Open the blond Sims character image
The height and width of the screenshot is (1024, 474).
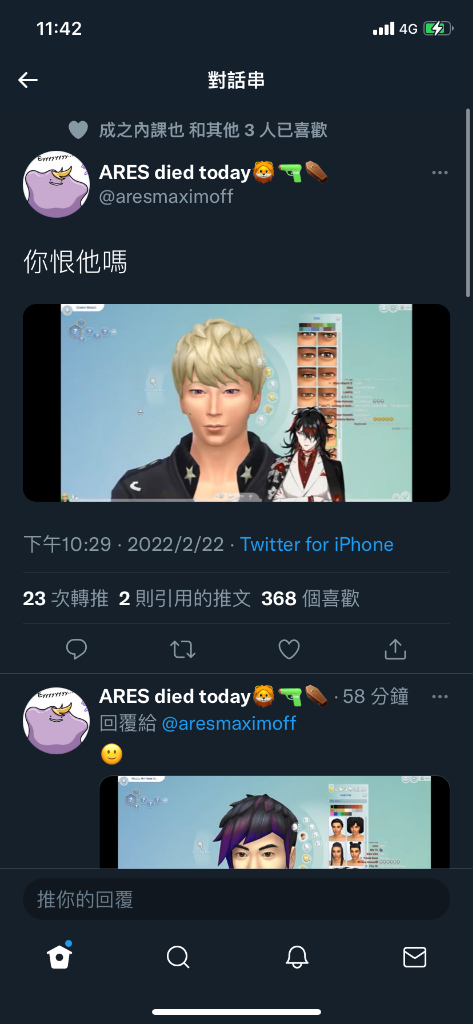coord(236,403)
